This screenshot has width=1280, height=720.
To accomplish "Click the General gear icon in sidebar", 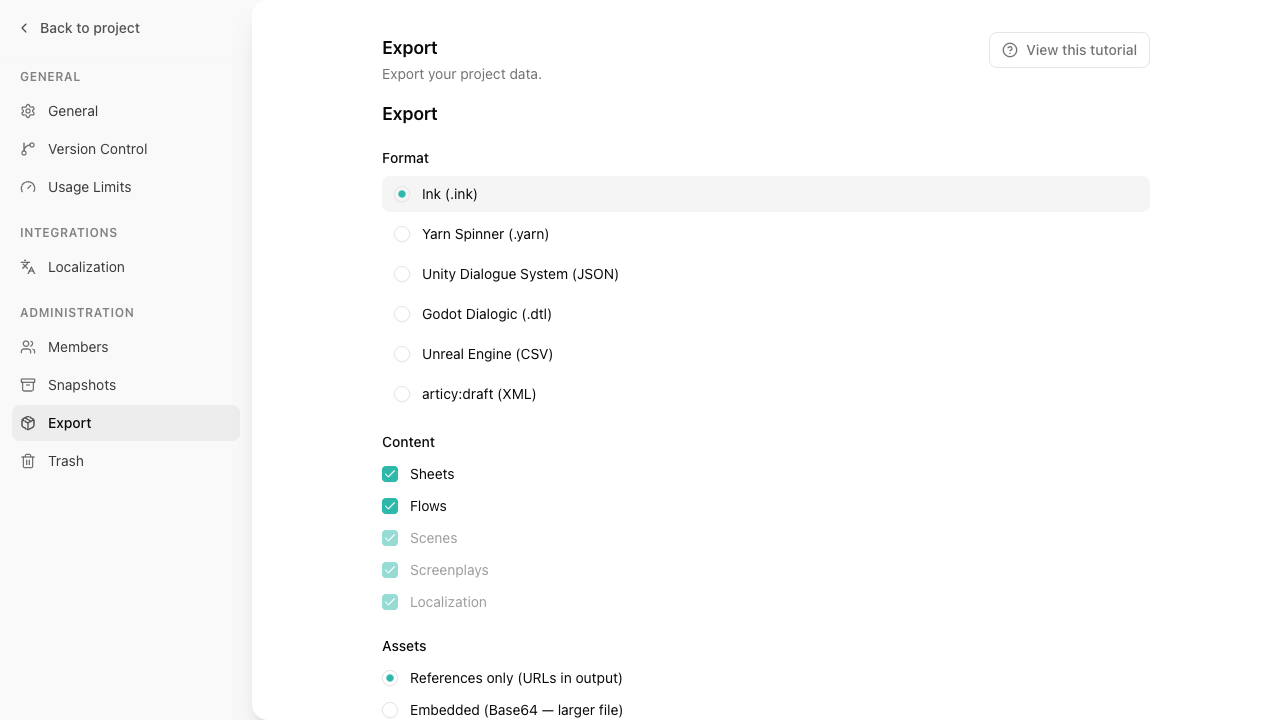I will point(28,111).
